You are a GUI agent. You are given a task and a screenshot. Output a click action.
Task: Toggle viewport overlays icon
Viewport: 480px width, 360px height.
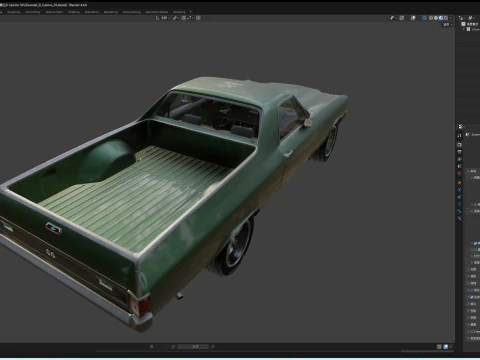coord(413,18)
